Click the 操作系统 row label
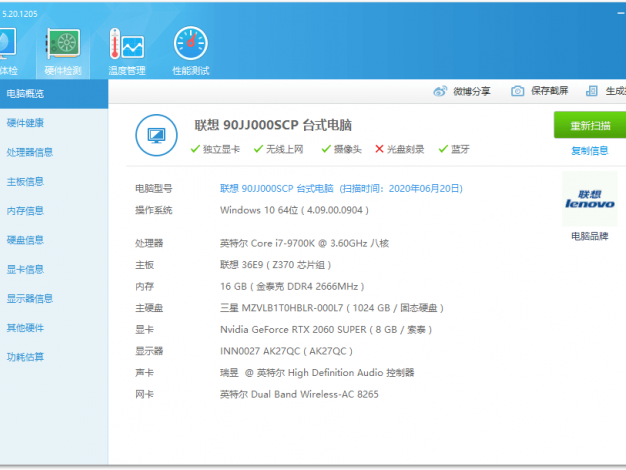Screen dimensions: 626x470 point(154,210)
